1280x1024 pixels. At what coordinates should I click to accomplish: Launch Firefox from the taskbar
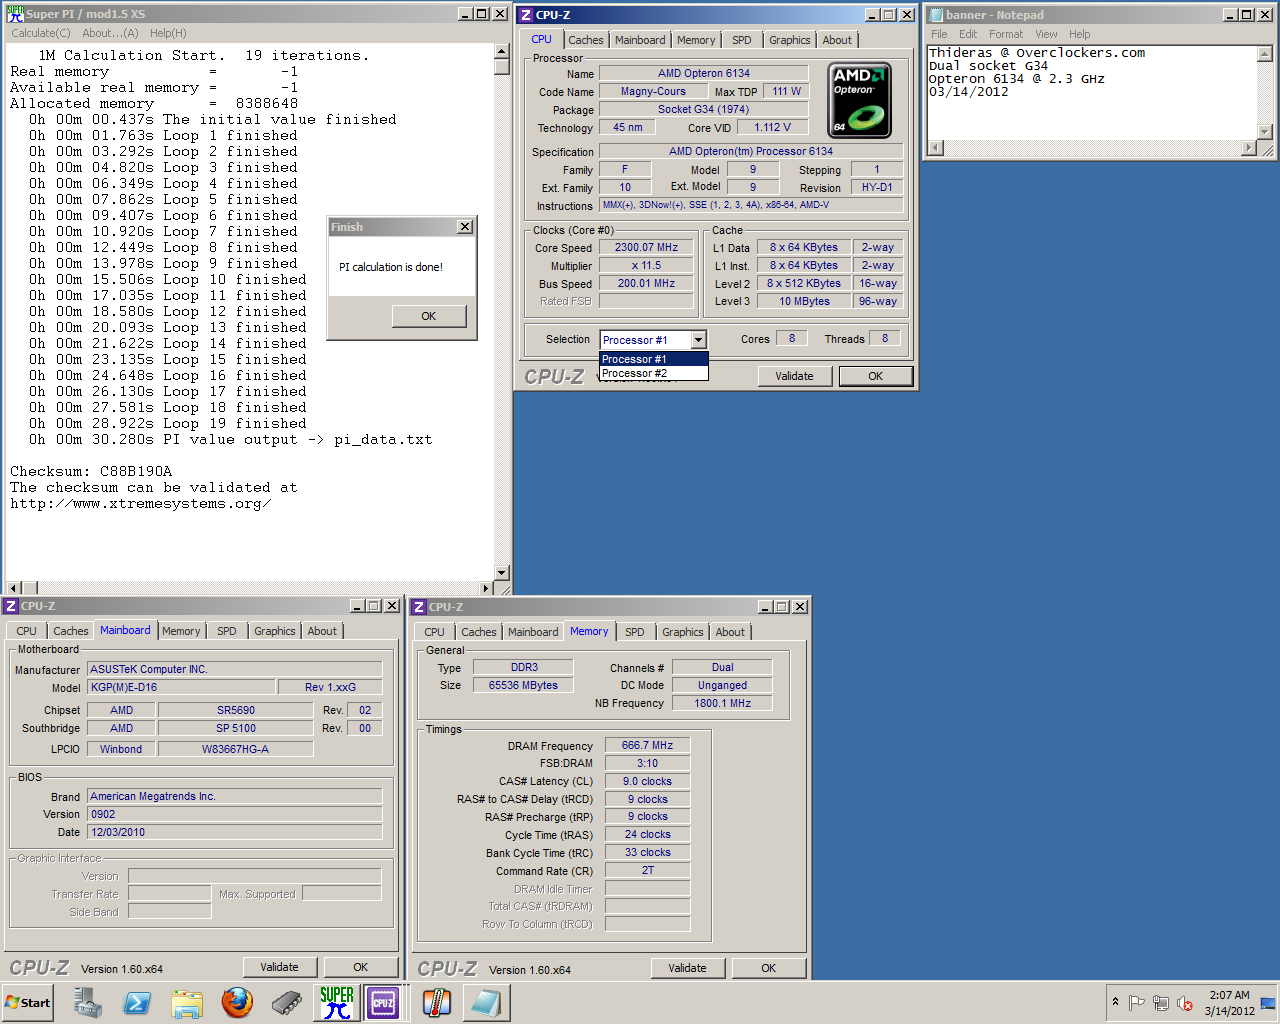[x=237, y=1002]
